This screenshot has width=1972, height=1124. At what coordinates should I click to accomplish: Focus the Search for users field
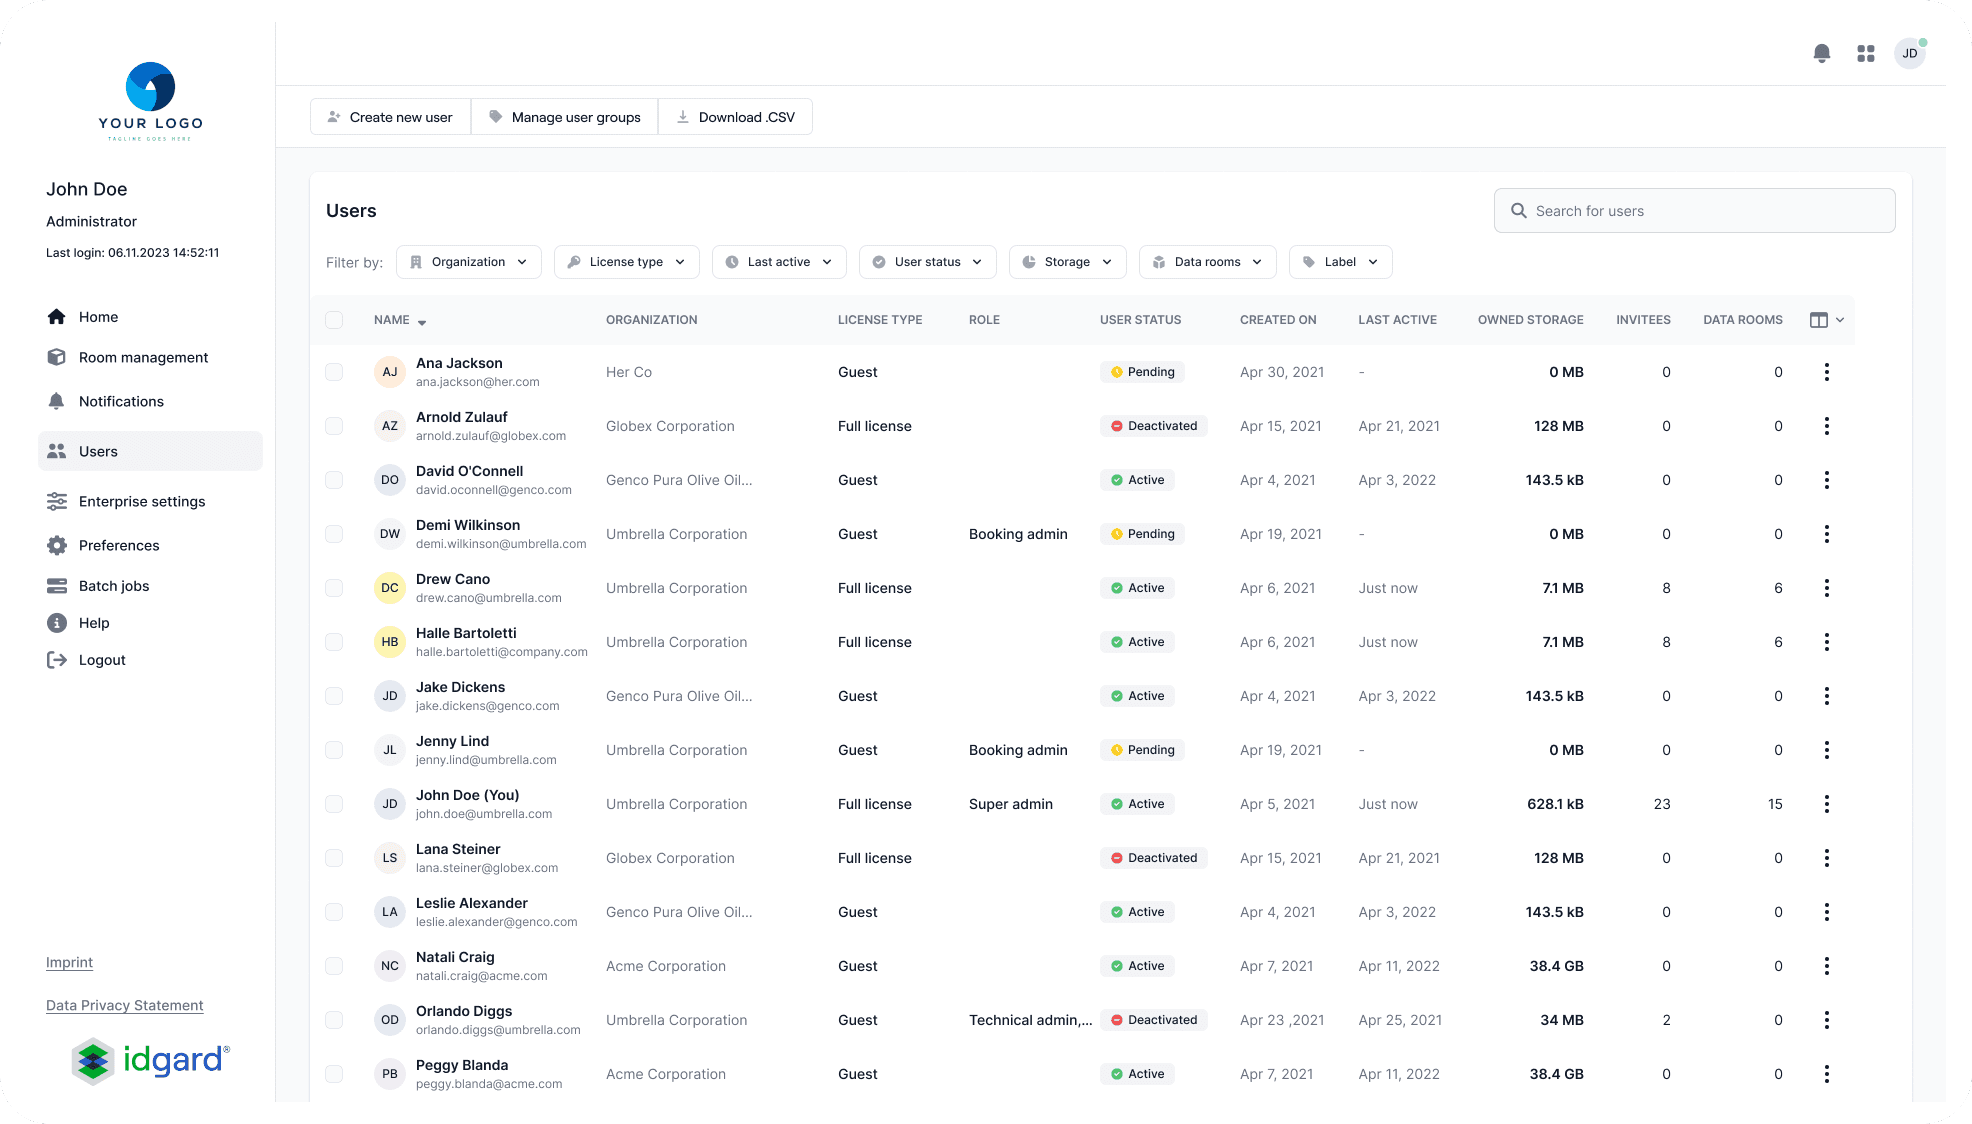click(x=1695, y=211)
